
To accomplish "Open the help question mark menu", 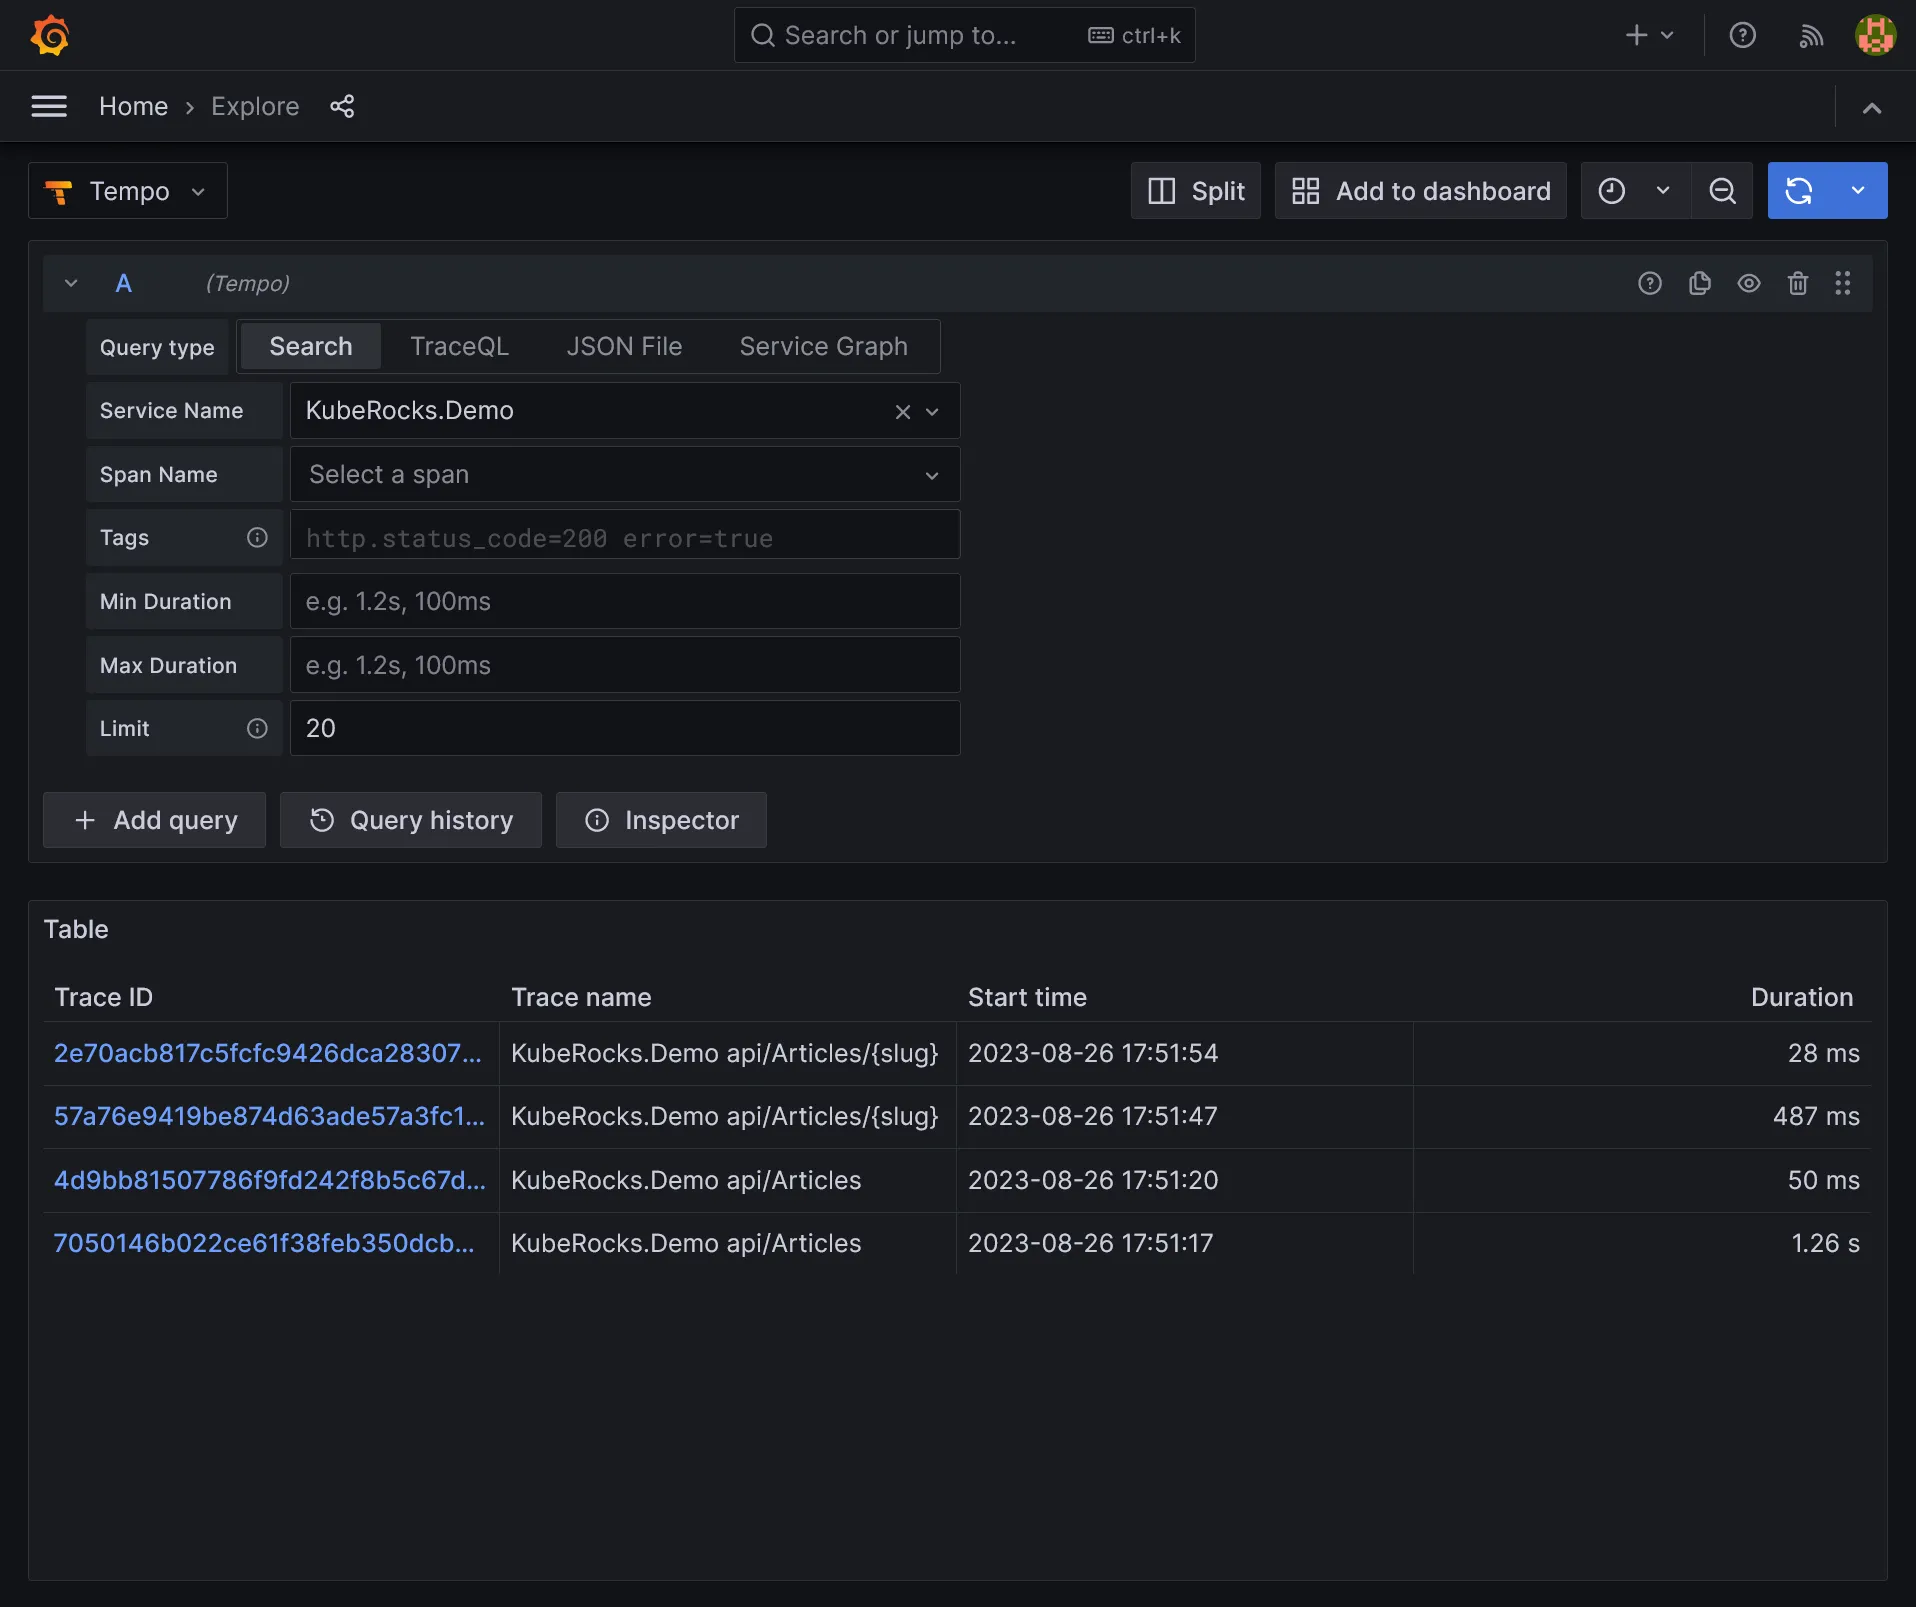I will click(1742, 36).
